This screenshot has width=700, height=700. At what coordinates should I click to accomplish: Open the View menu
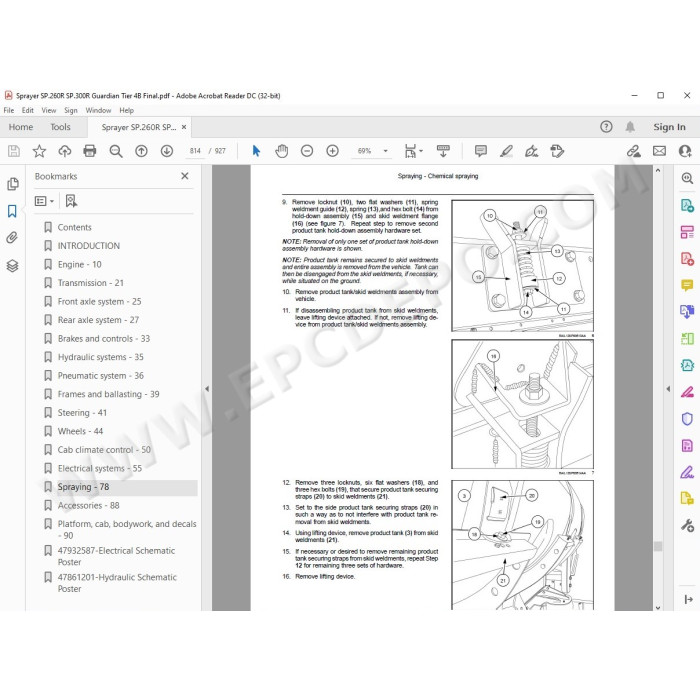point(49,110)
